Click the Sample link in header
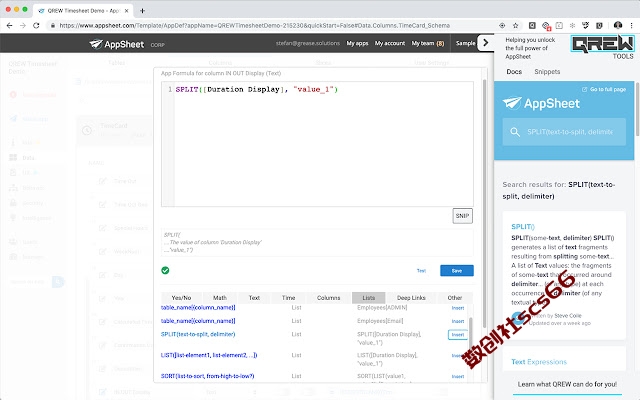The height and width of the screenshot is (400, 640). [465, 43]
